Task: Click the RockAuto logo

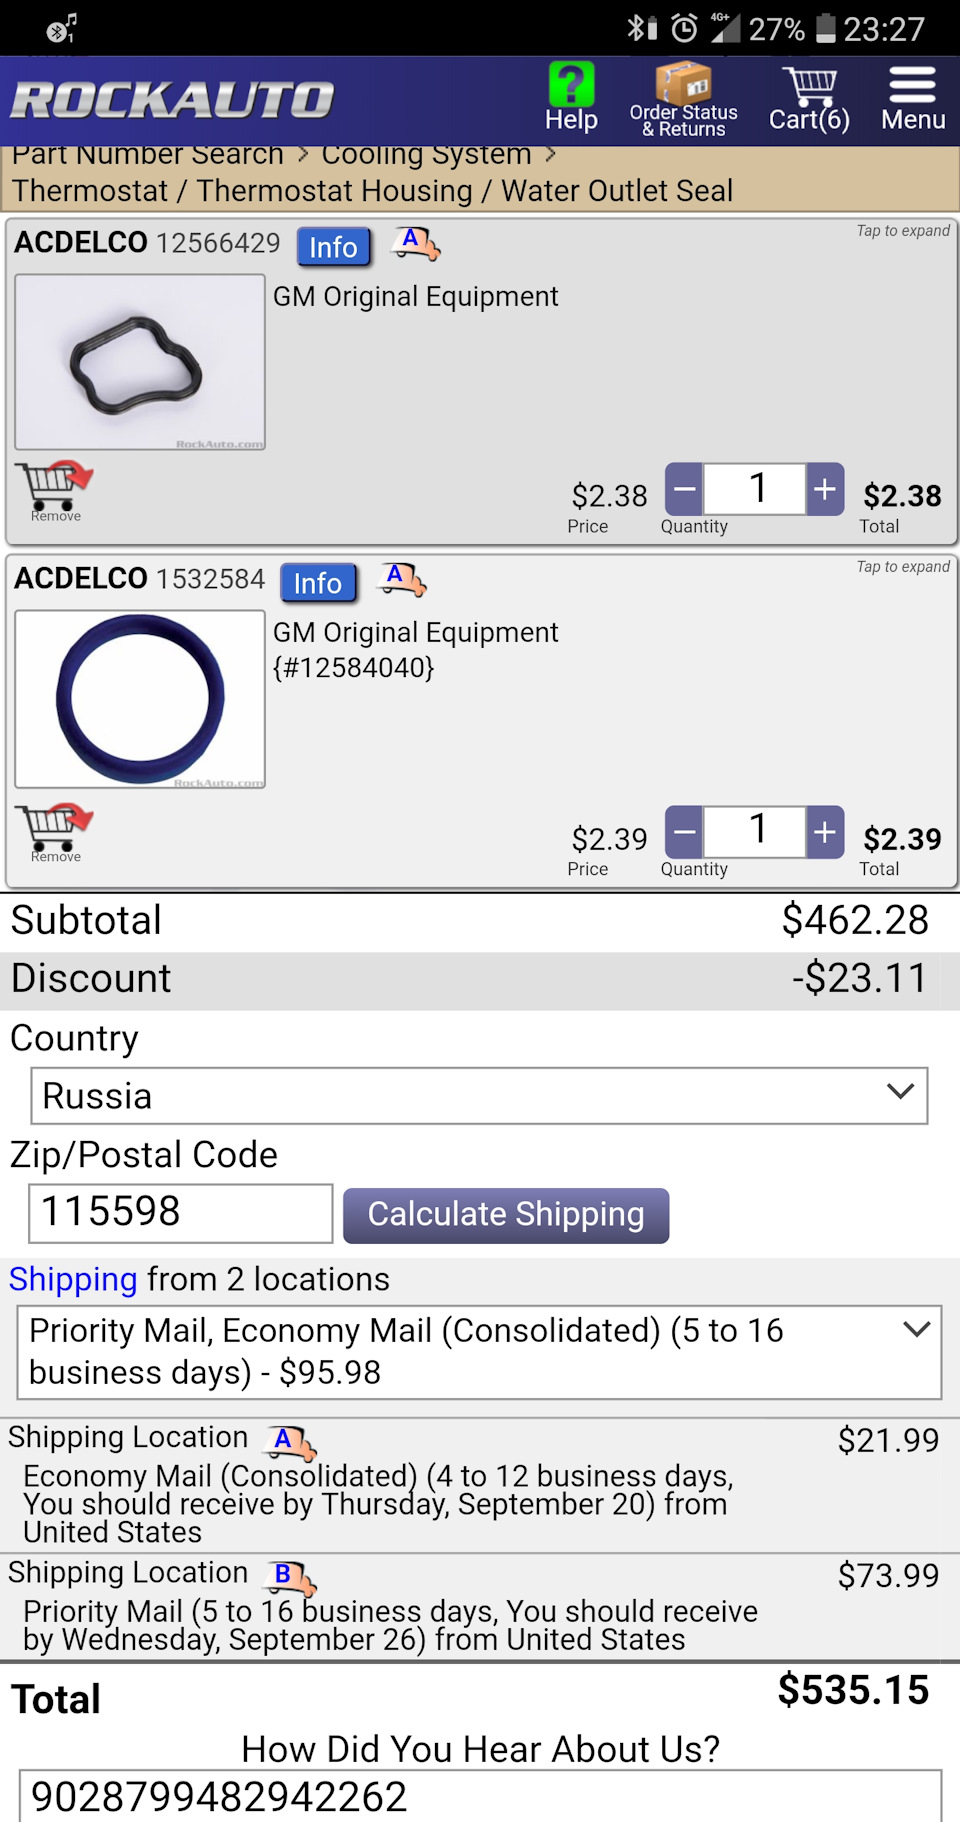Action: [172, 100]
